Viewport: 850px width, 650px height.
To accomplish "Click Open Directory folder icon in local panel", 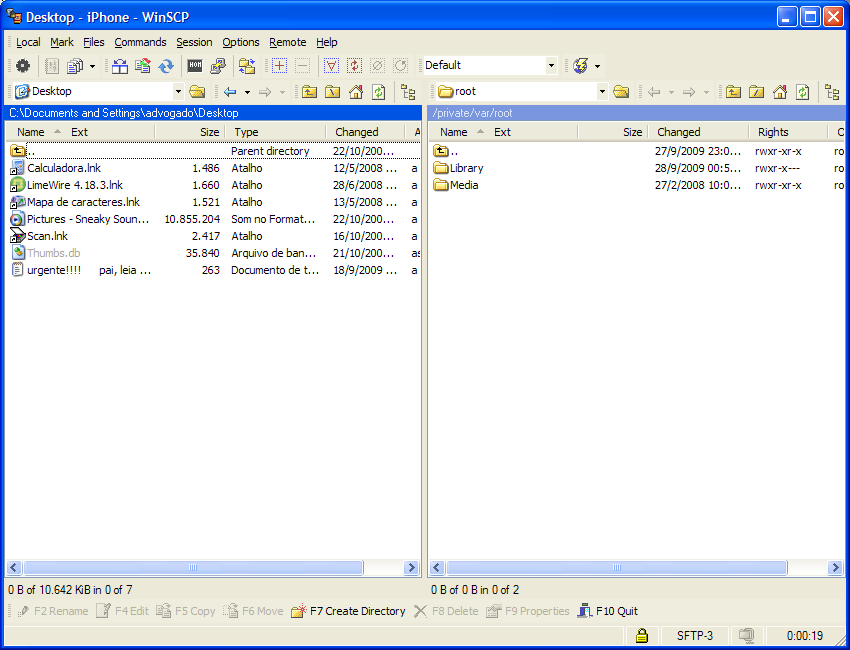I will tap(197, 92).
